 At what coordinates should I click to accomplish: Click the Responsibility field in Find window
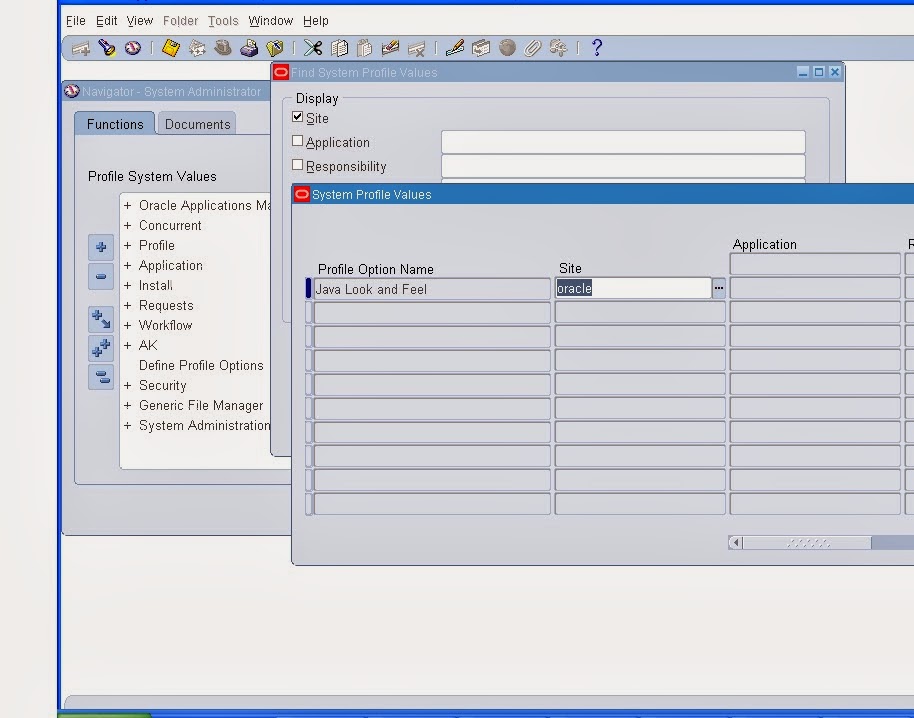pos(623,166)
